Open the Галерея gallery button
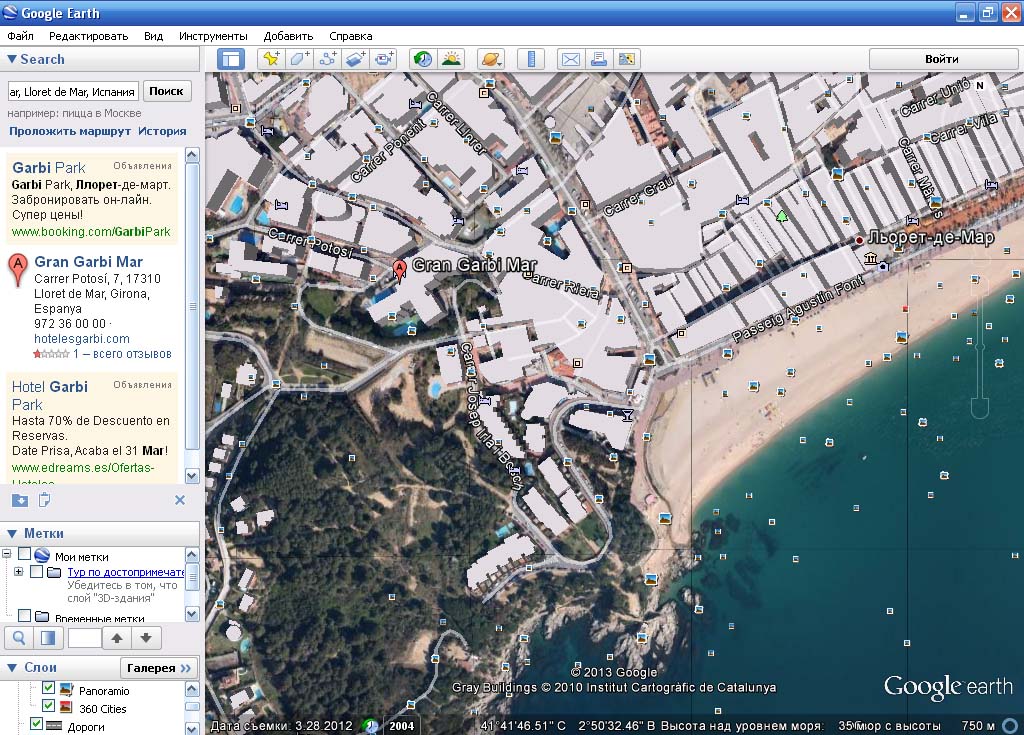The width and height of the screenshot is (1024, 735). click(x=159, y=668)
